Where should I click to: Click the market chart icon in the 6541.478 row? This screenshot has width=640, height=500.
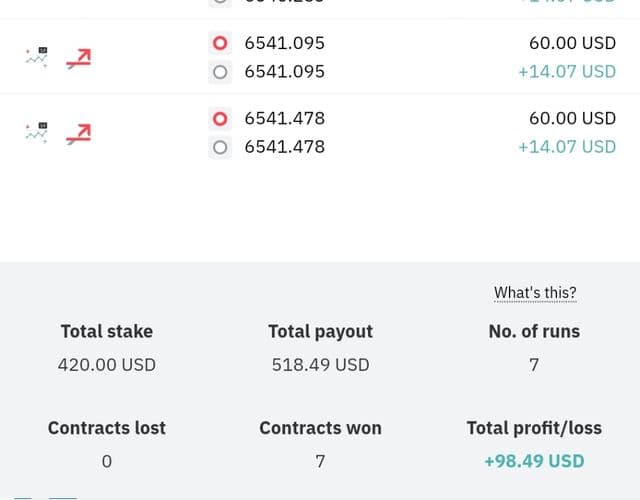point(37,133)
